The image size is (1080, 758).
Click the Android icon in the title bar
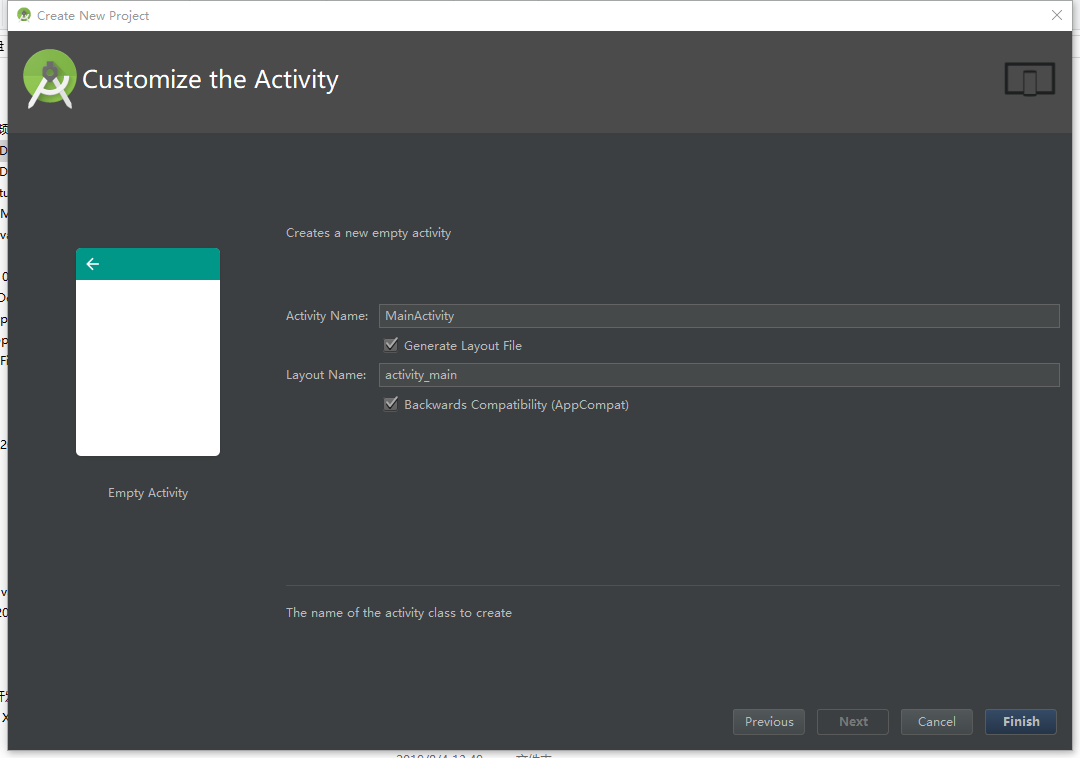pos(24,15)
